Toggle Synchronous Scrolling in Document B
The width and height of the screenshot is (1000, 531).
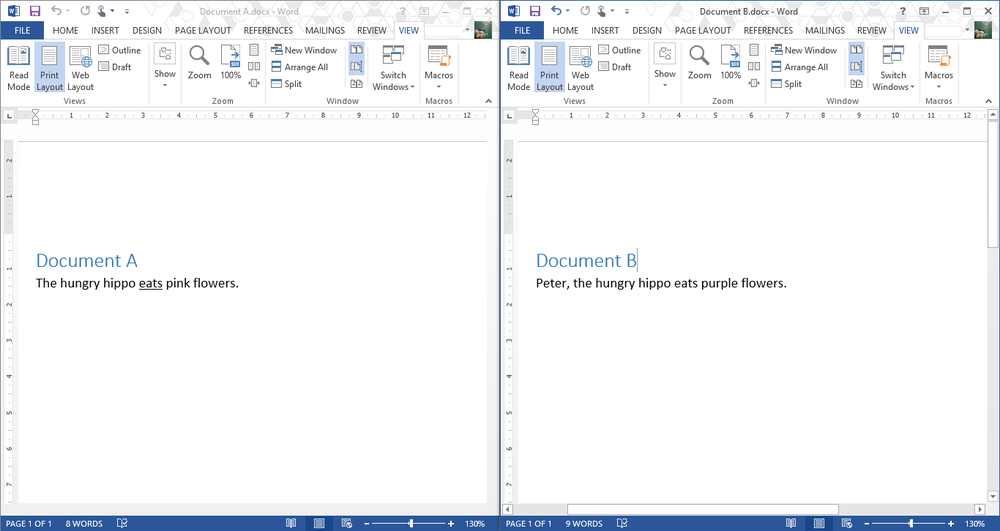coord(857,66)
